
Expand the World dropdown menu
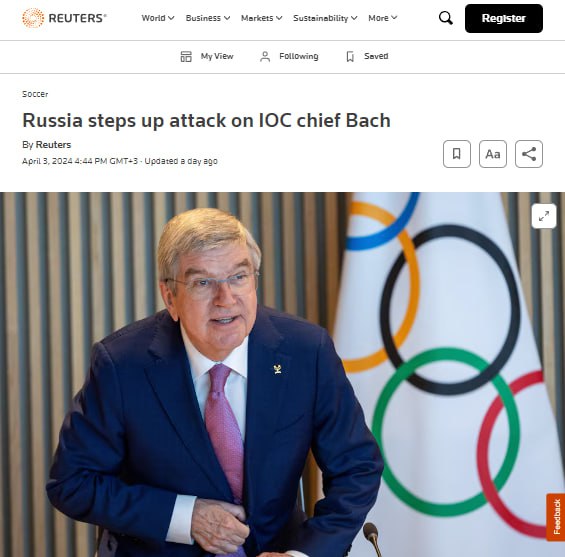pos(158,18)
